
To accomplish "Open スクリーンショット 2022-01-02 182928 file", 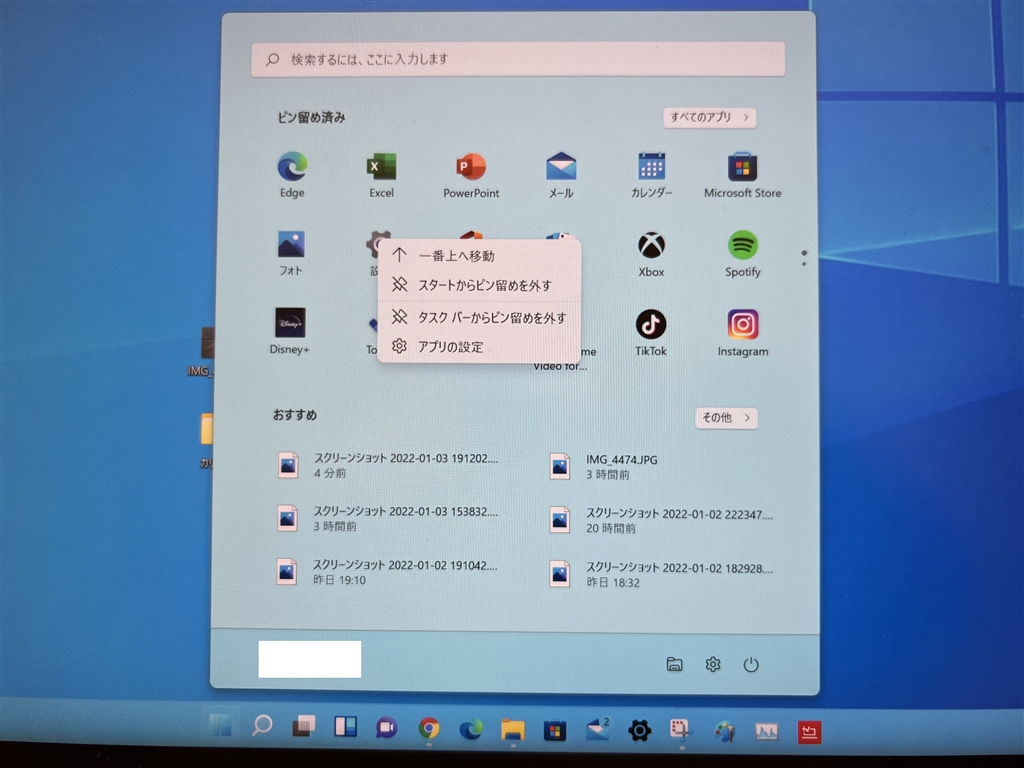I will (661, 575).
